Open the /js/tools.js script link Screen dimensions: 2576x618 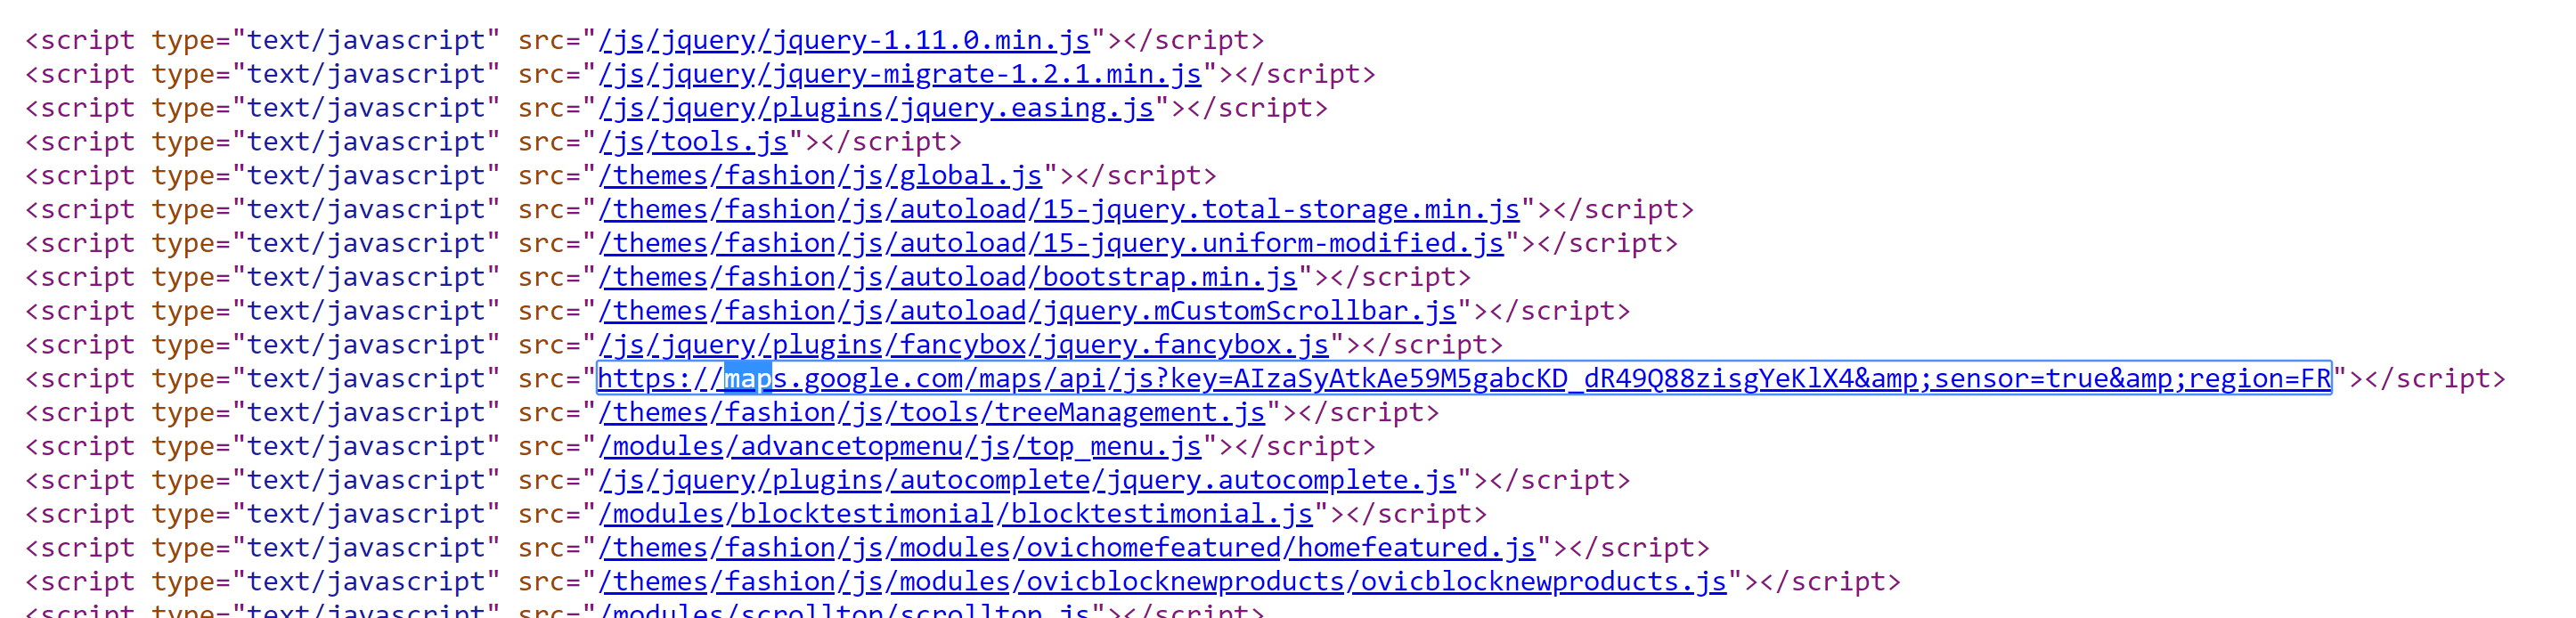pyautogui.click(x=693, y=142)
